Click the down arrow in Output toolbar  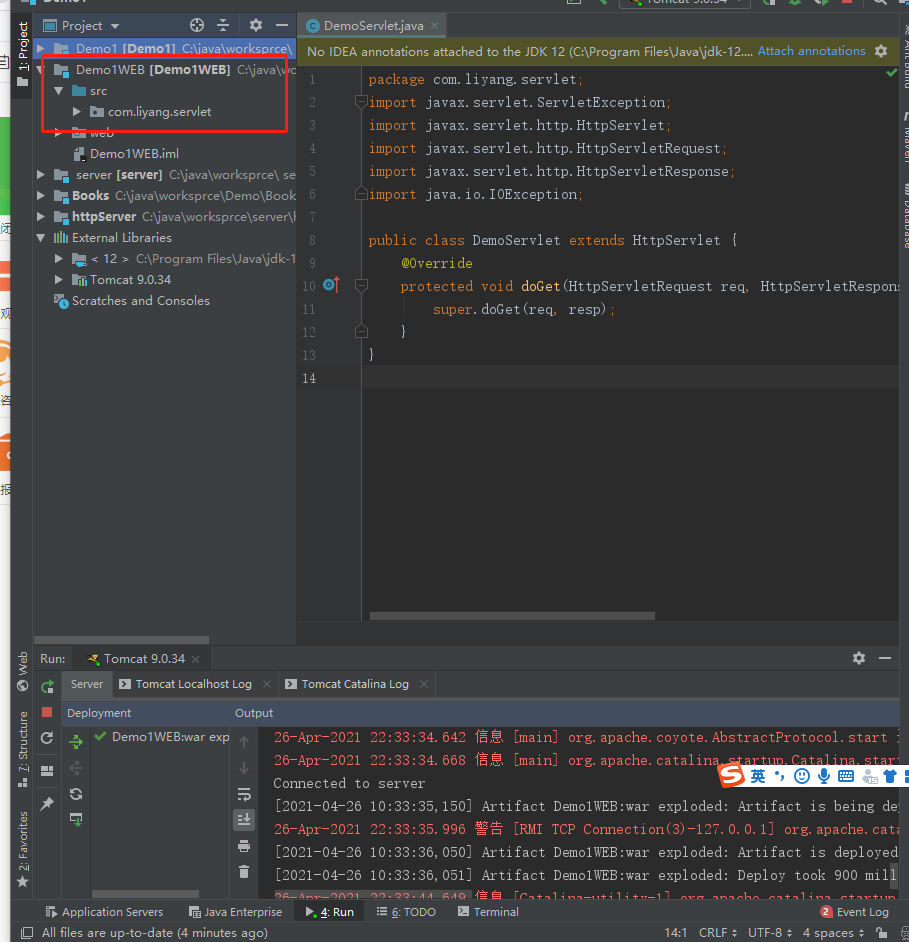point(244,768)
